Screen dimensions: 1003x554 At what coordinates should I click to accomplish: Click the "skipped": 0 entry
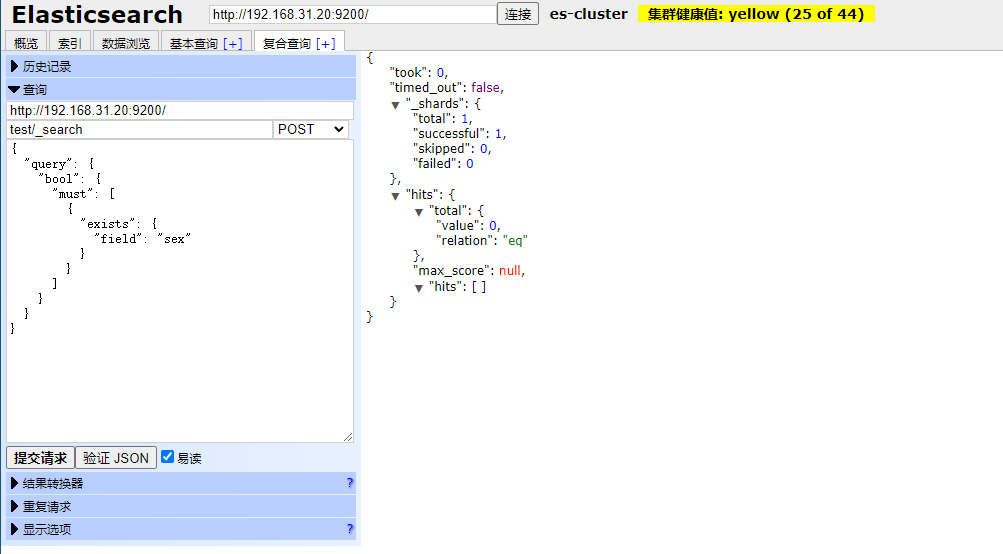(452, 148)
